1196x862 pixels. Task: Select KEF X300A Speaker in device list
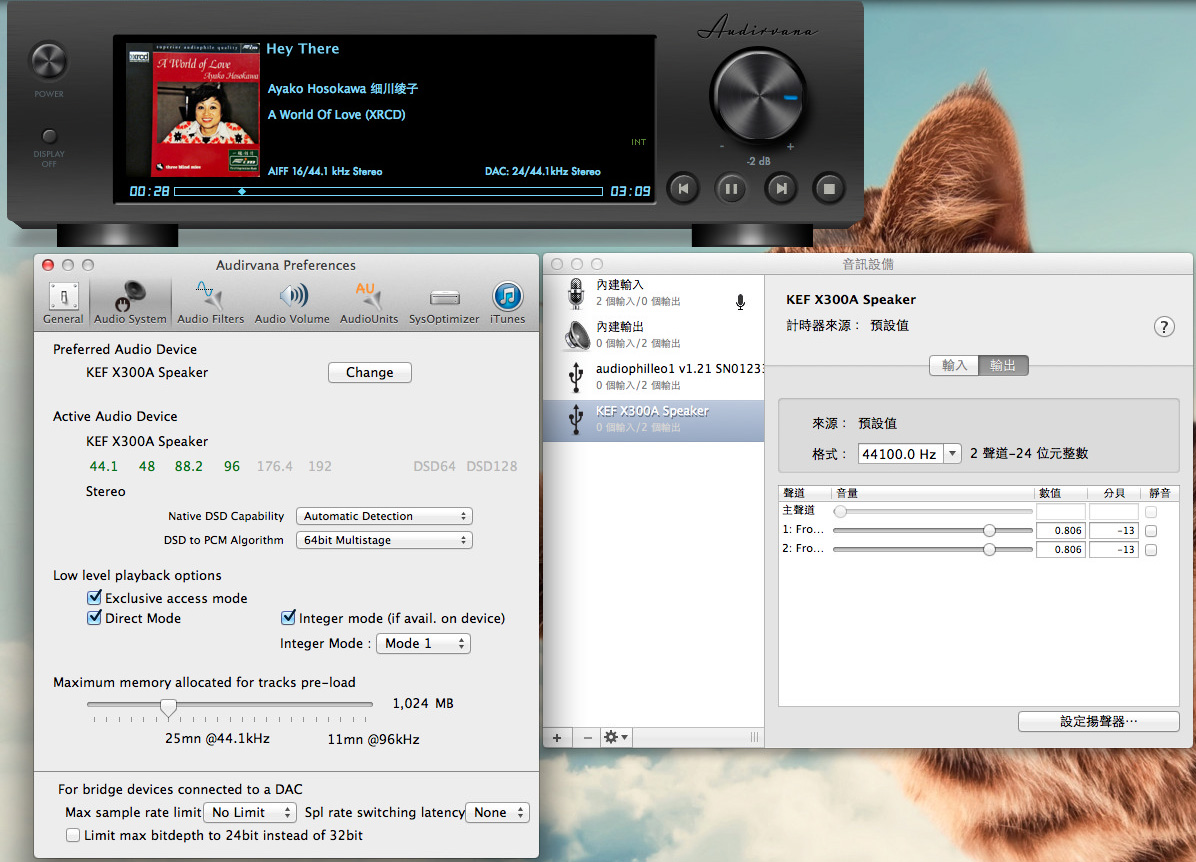[x=654, y=420]
